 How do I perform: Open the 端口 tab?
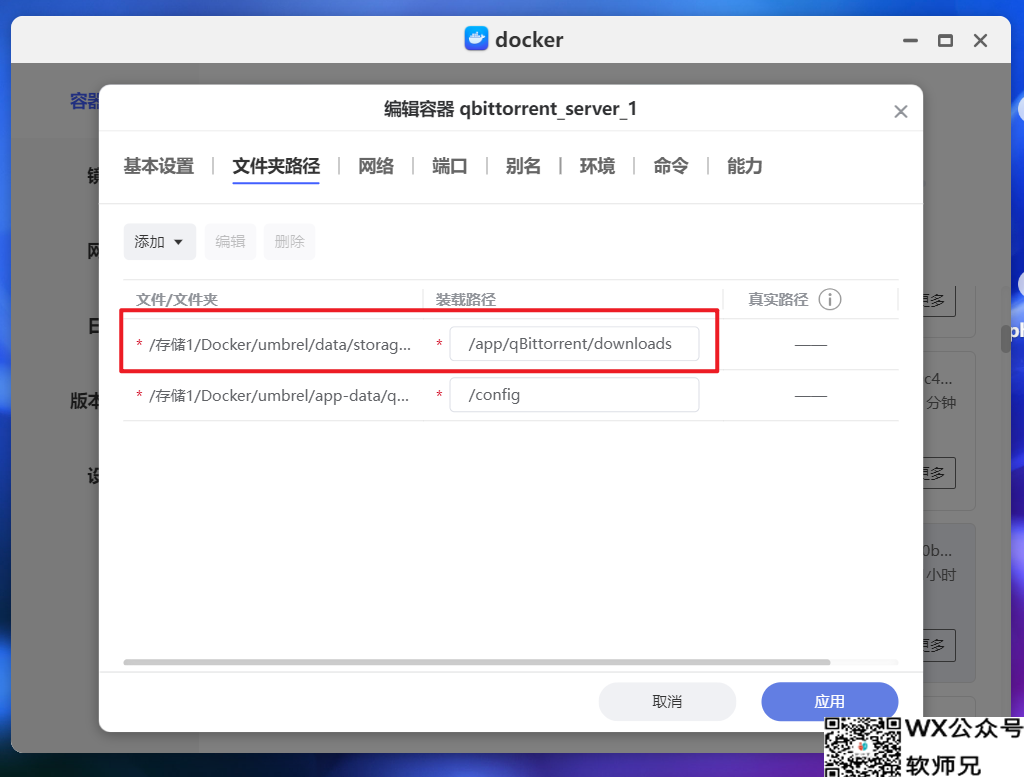click(x=449, y=166)
